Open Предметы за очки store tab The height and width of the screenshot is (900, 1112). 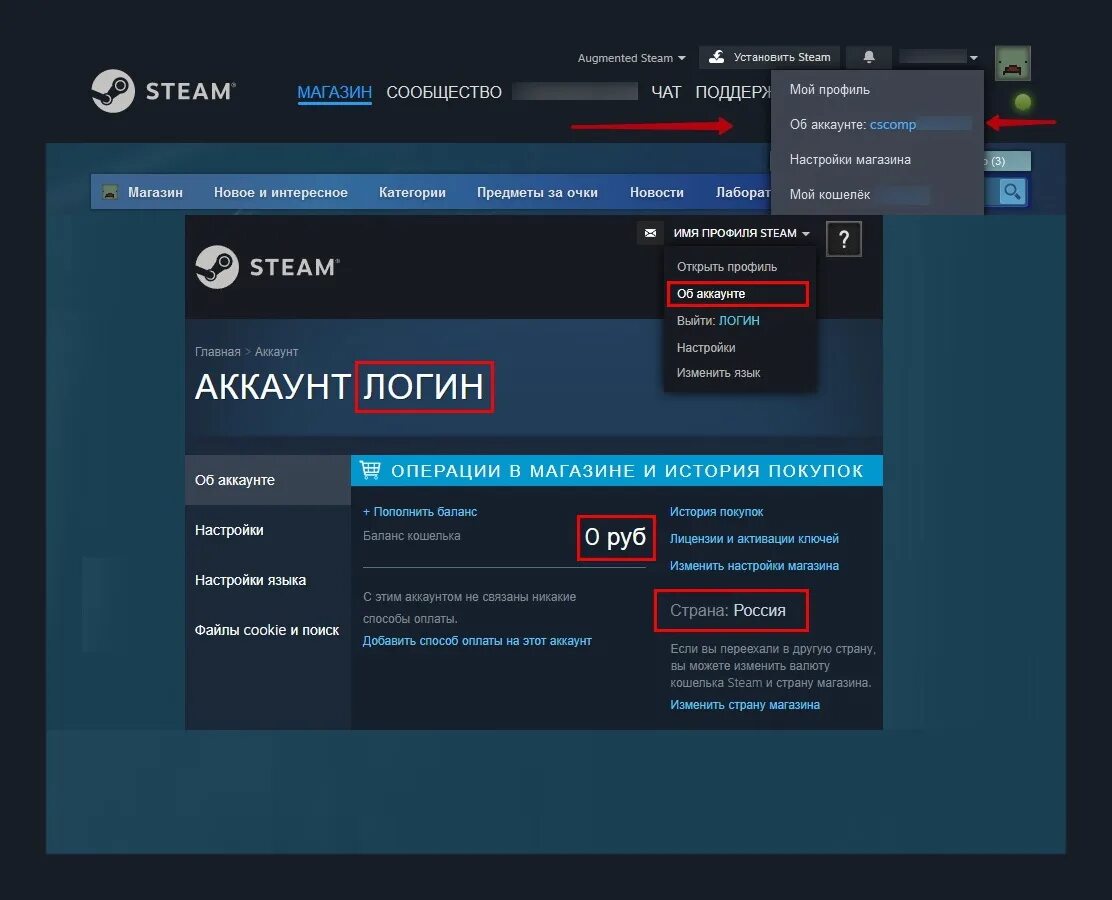[537, 192]
